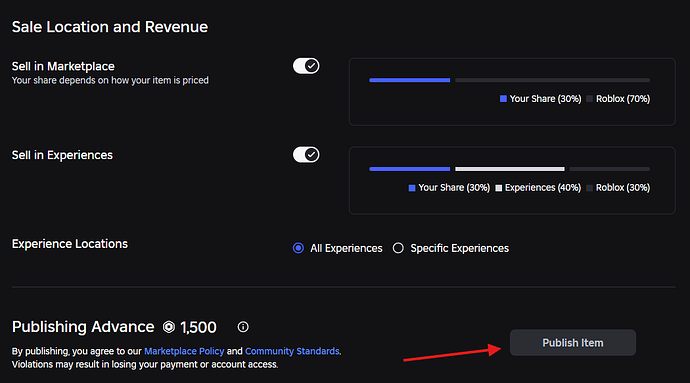Click the 'Experiences (40%)' legend label
Viewport: 690px width, 383px height.
pyautogui.click(x=538, y=188)
